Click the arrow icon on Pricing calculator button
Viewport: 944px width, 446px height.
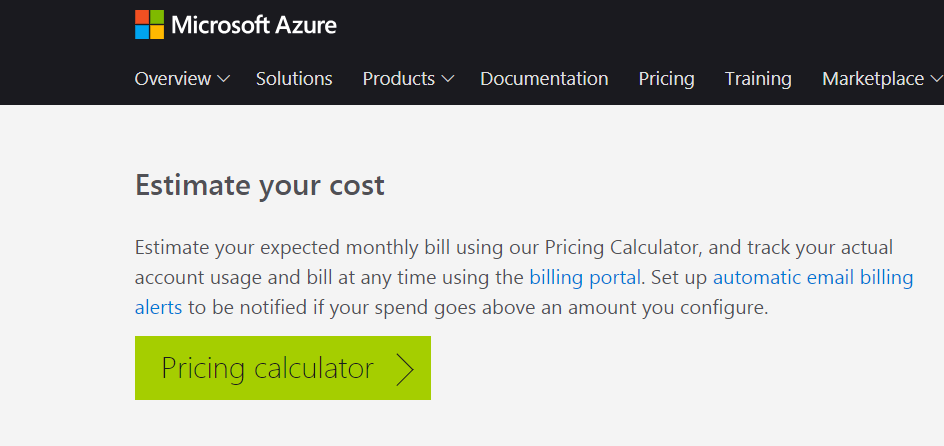(404, 369)
